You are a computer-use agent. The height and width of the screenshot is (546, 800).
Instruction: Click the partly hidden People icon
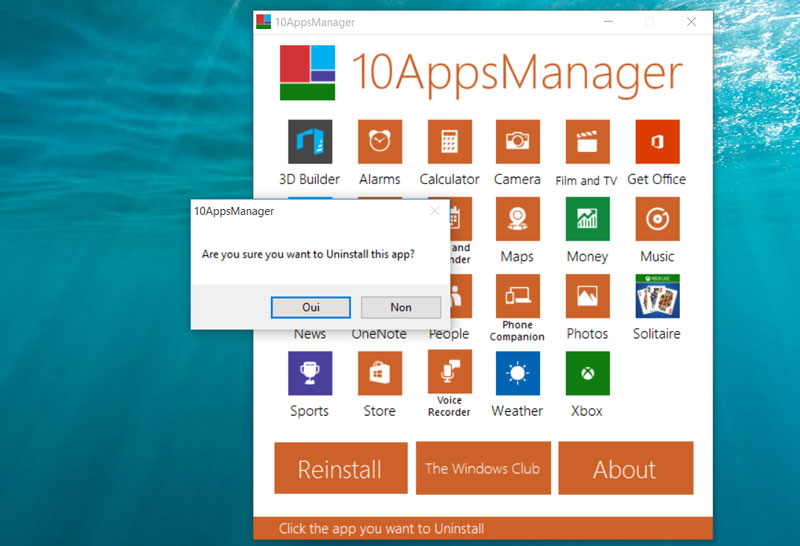pos(461,296)
